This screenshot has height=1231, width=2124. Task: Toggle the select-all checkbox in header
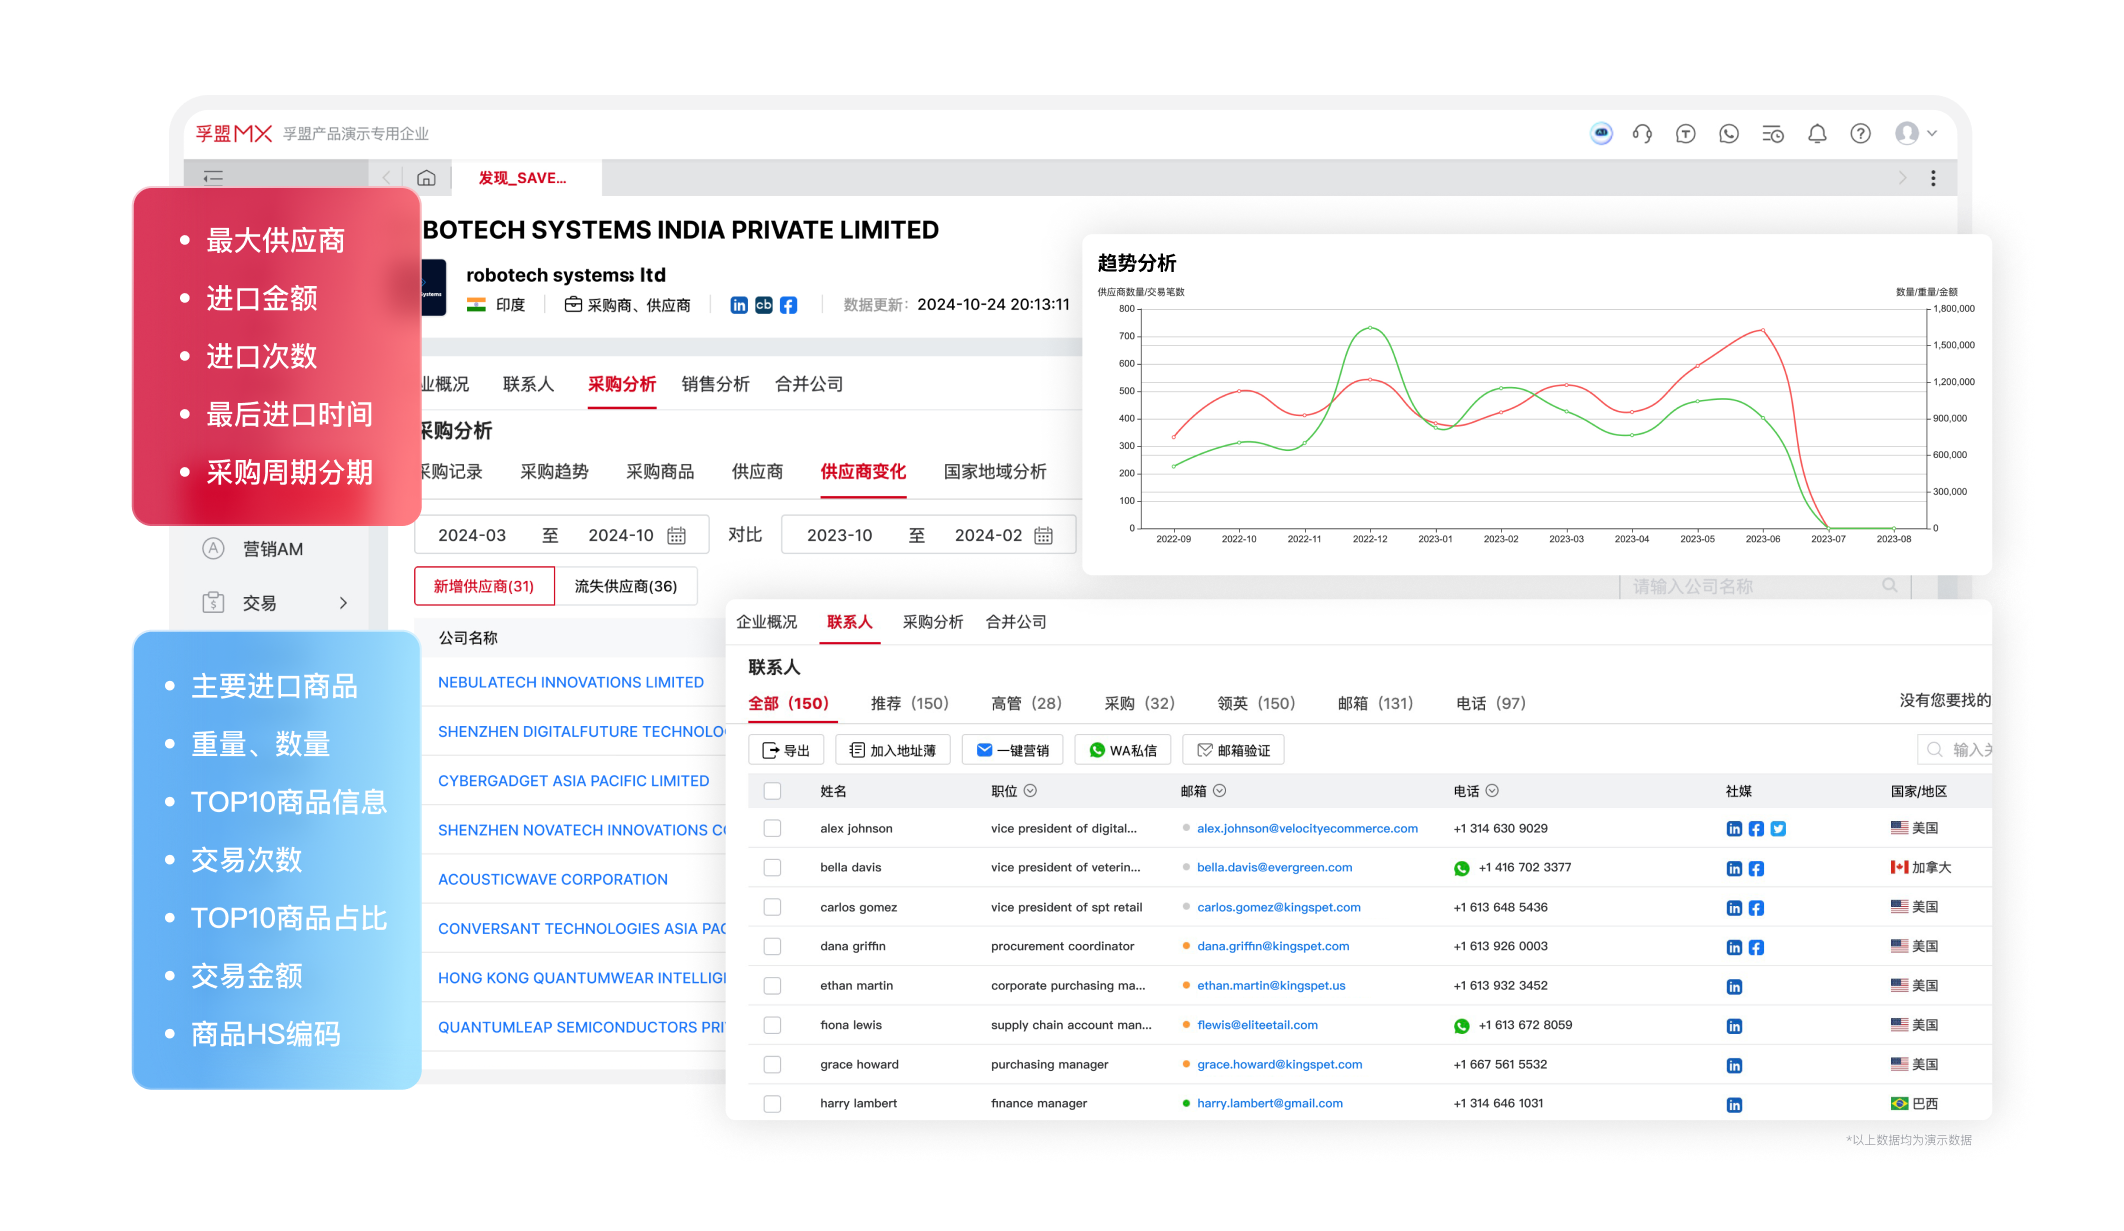click(772, 791)
